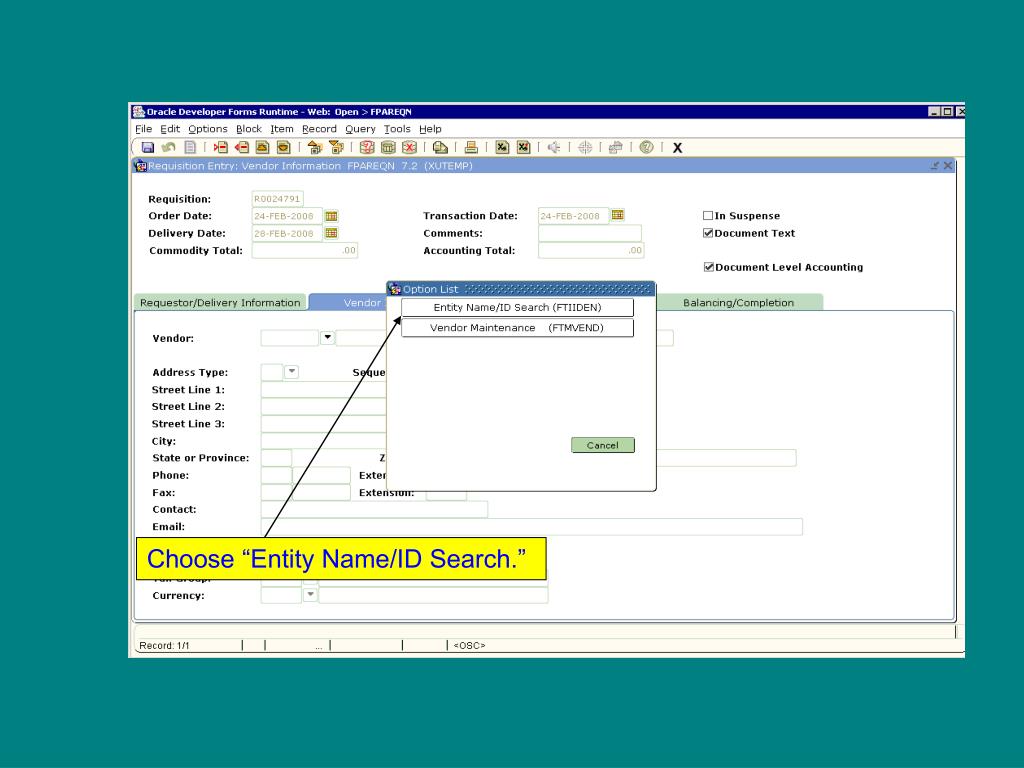Toggle Document Level Accounting checkbox
This screenshot has height=768, width=1024.
coord(709,267)
